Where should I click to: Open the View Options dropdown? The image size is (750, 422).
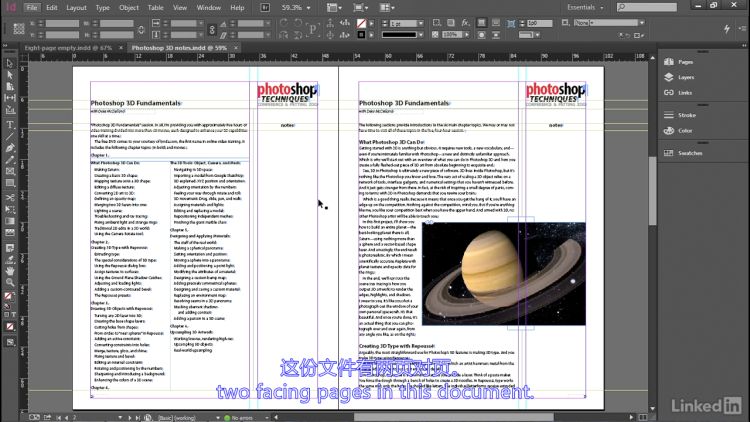(334, 8)
